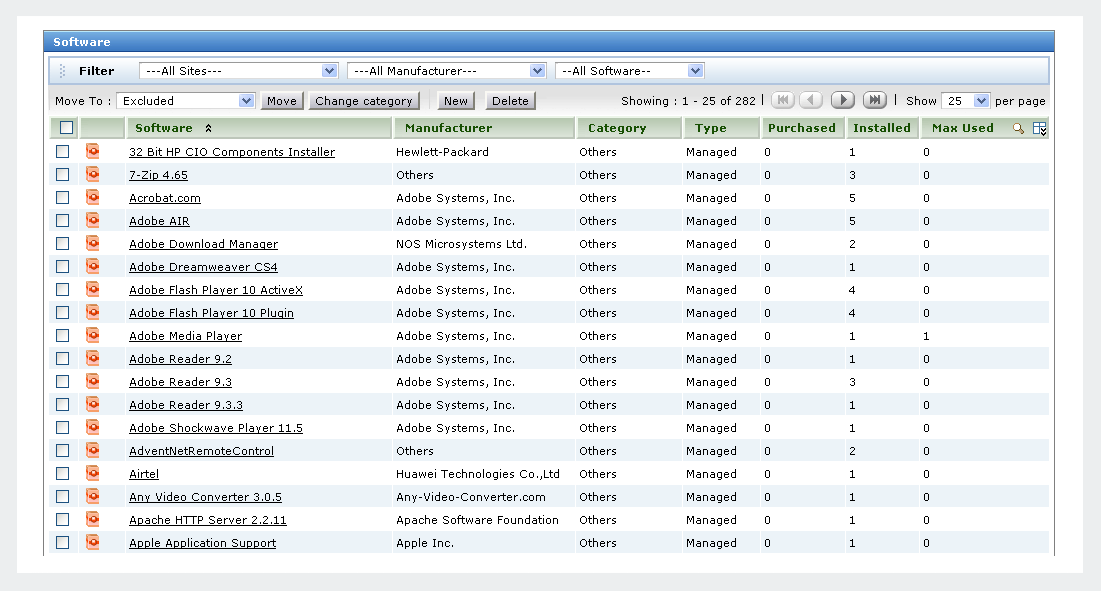Click the sort arrow next to Software header
1101x591 pixels.
pos(209,128)
